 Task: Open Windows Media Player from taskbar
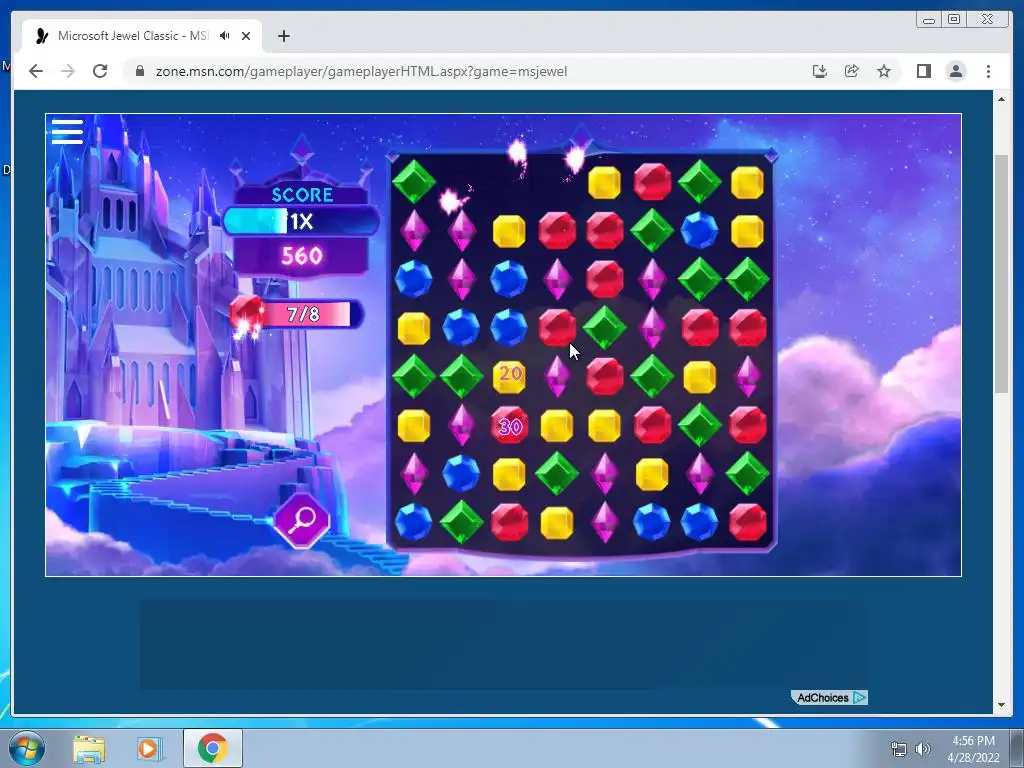[148, 749]
